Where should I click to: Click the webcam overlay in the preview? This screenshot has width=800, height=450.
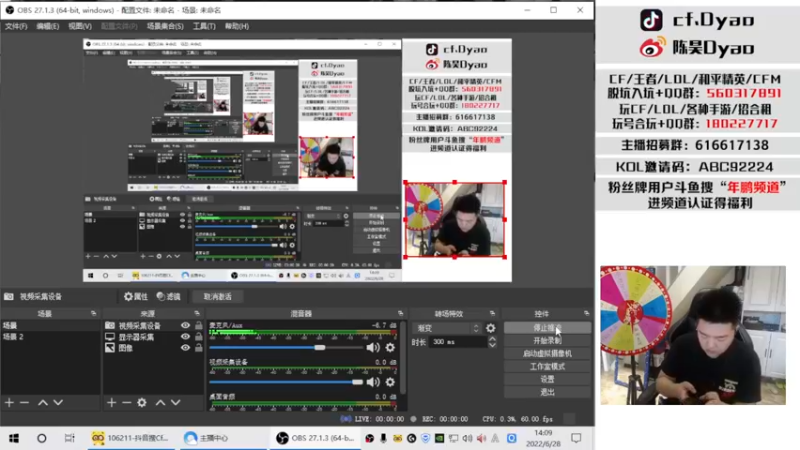[x=455, y=220]
